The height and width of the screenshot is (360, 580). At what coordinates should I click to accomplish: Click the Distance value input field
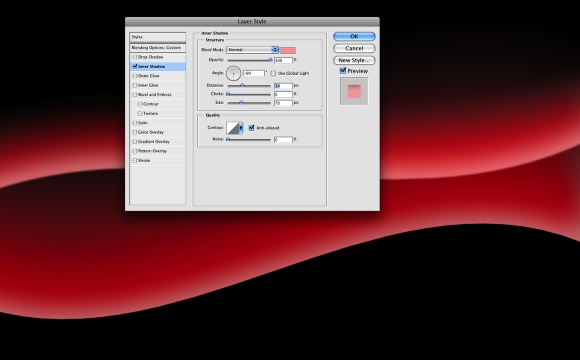click(283, 86)
